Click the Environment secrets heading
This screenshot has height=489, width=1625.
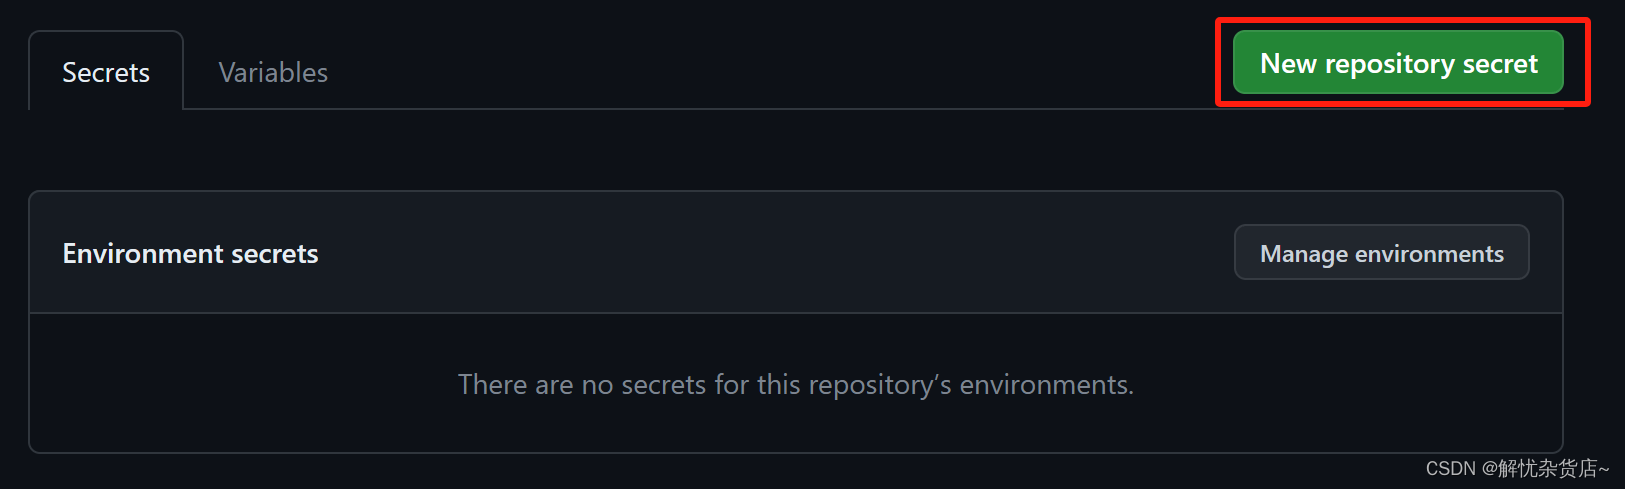pyautogui.click(x=190, y=254)
